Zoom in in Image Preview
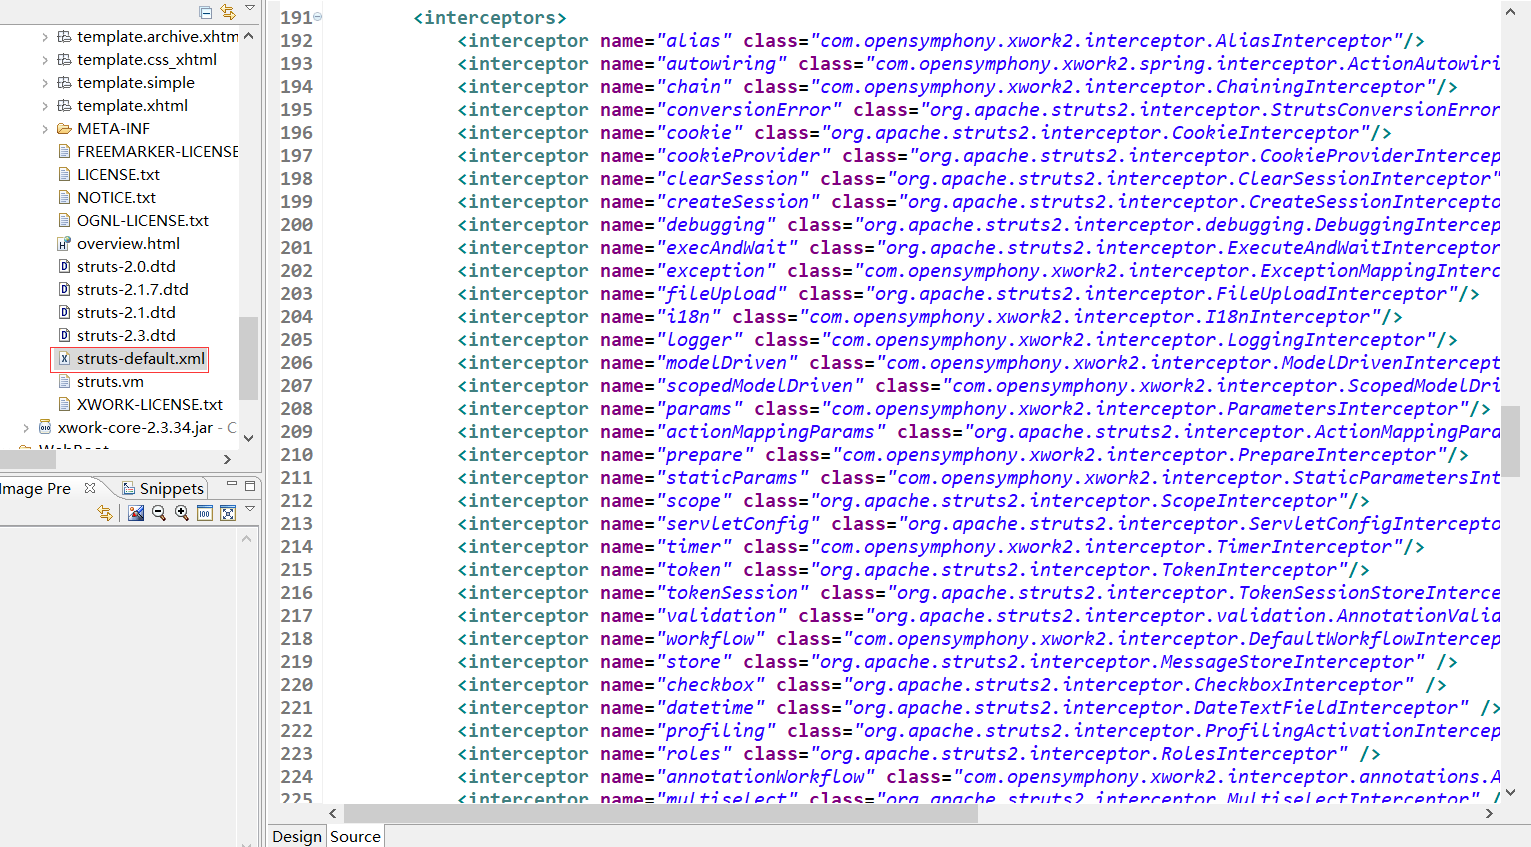This screenshot has width=1531, height=847. click(182, 513)
